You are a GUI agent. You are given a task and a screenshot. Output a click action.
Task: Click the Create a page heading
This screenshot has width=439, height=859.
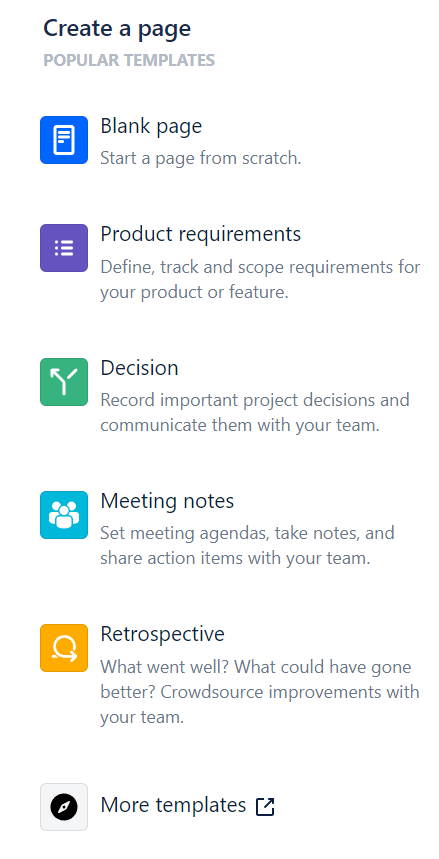[x=117, y=28]
